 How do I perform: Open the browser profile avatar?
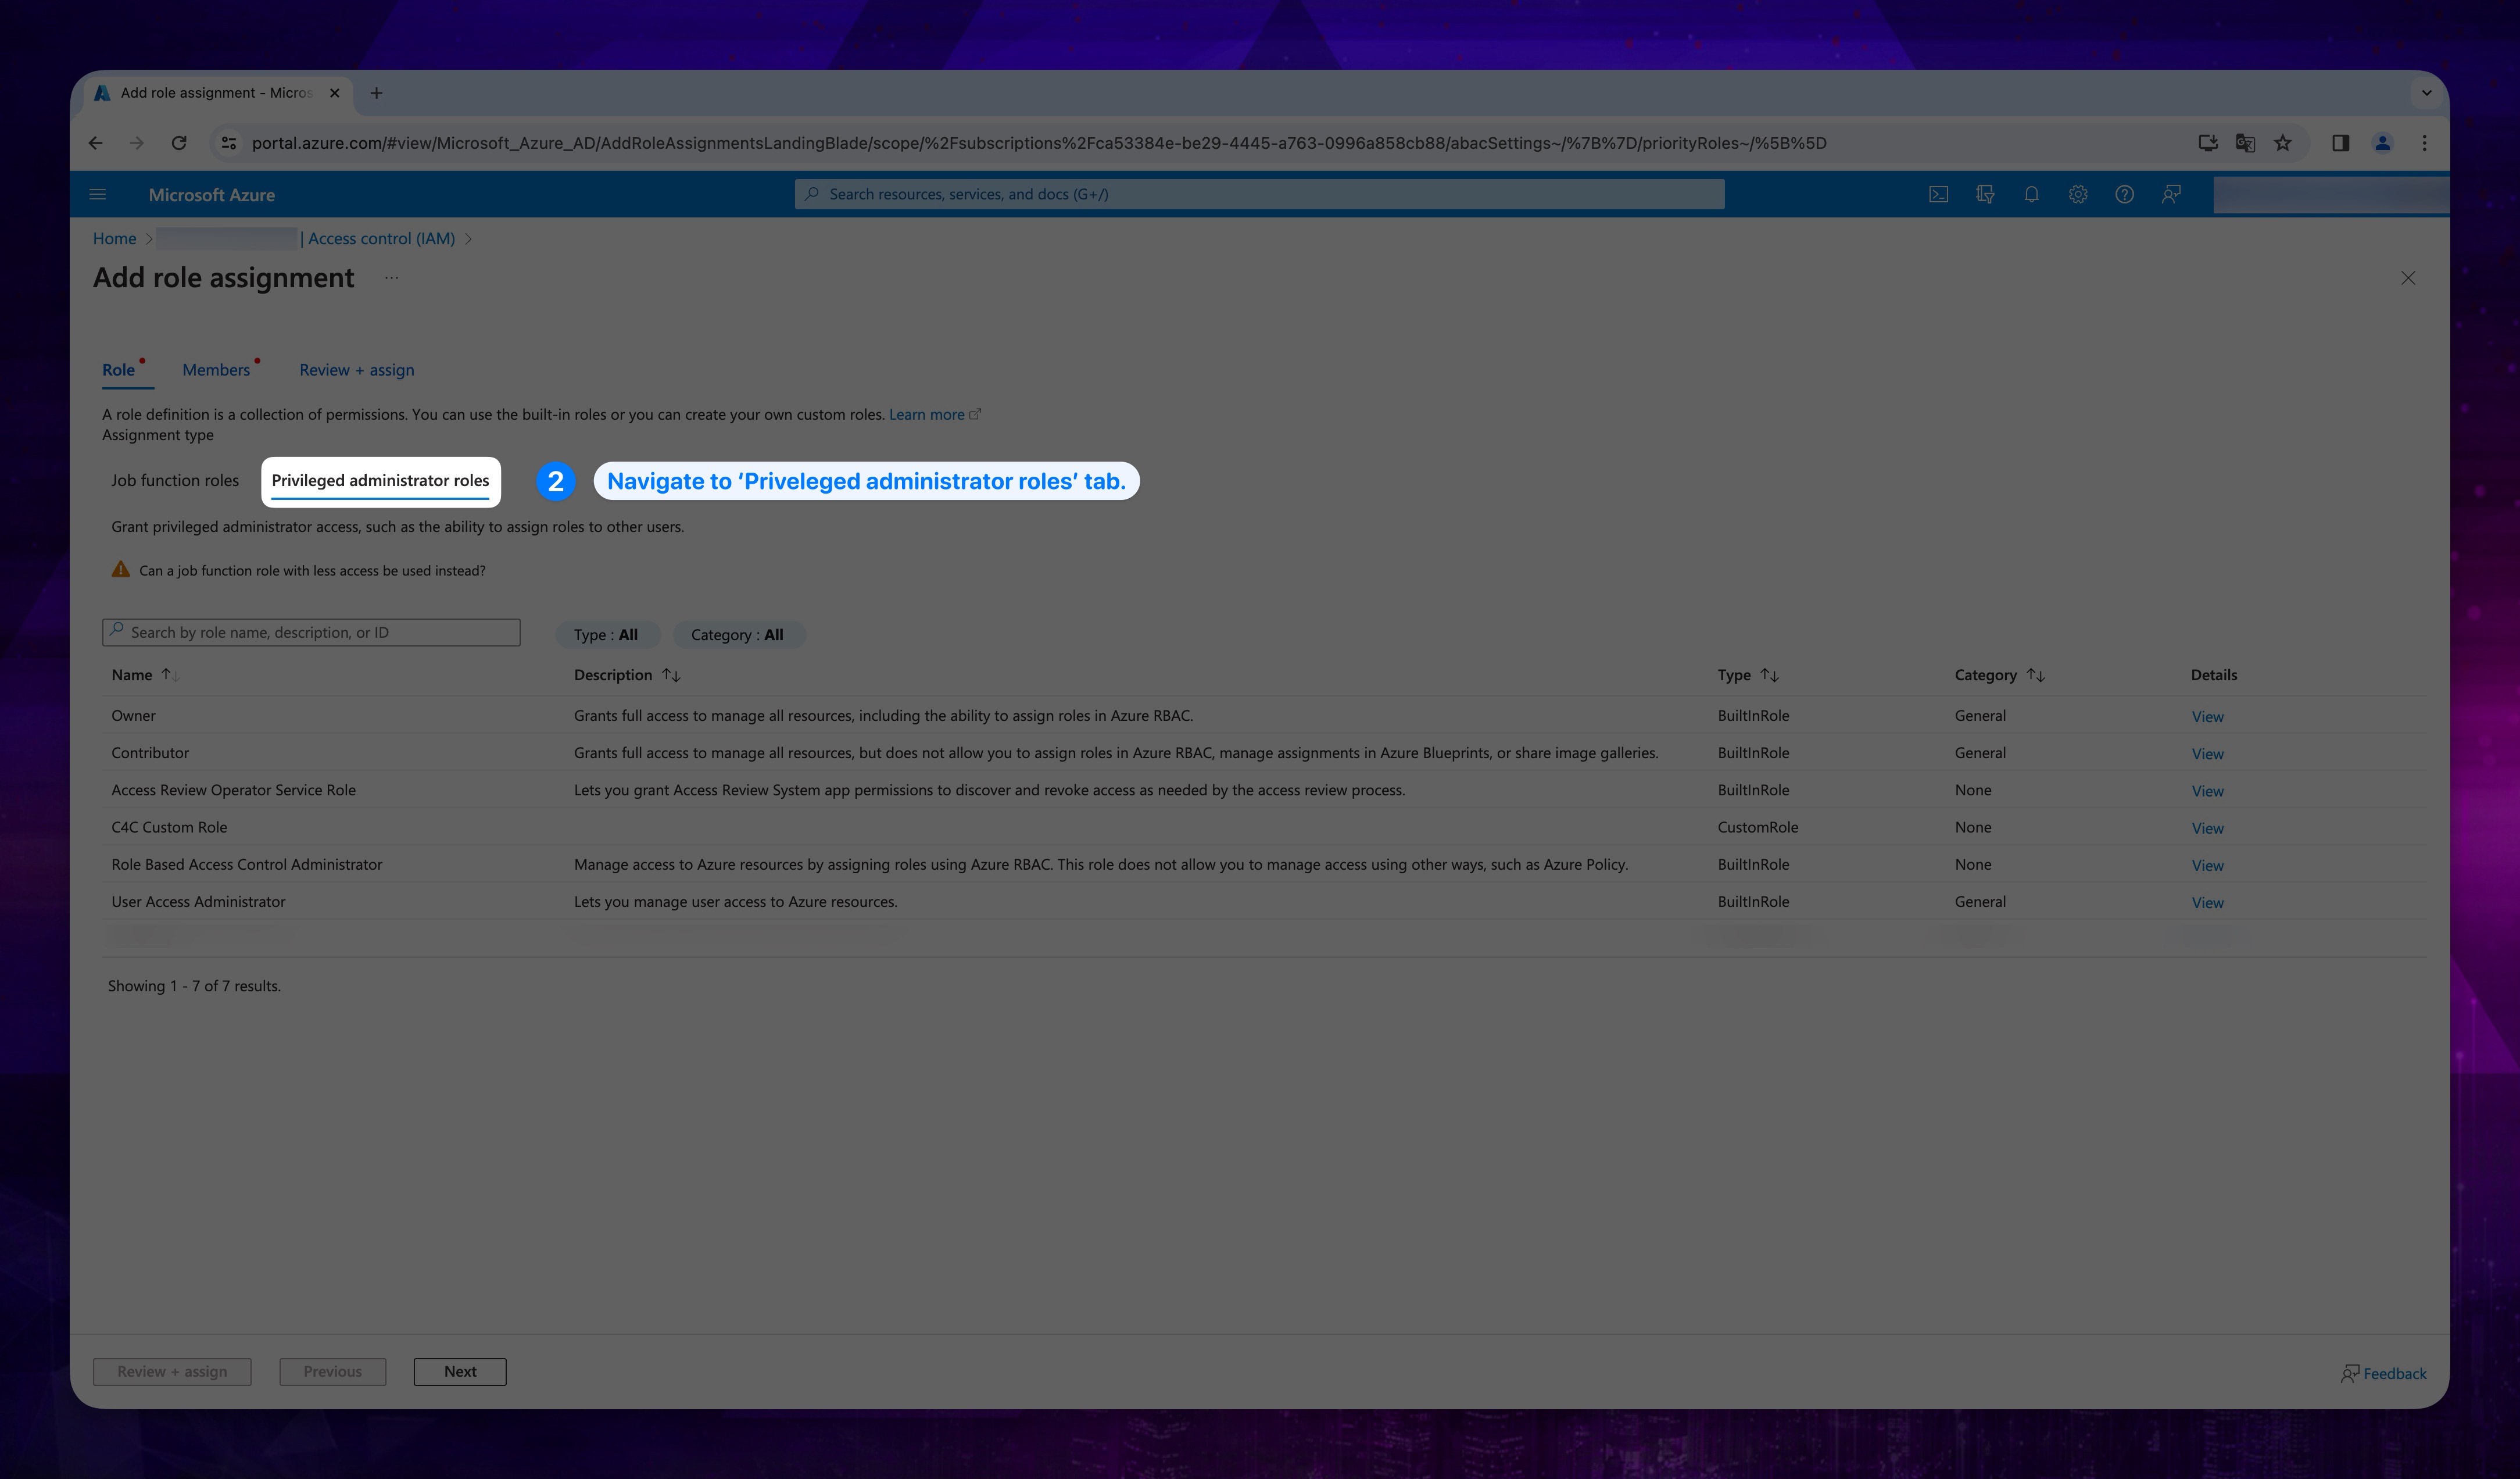pyautogui.click(x=2383, y=143)
